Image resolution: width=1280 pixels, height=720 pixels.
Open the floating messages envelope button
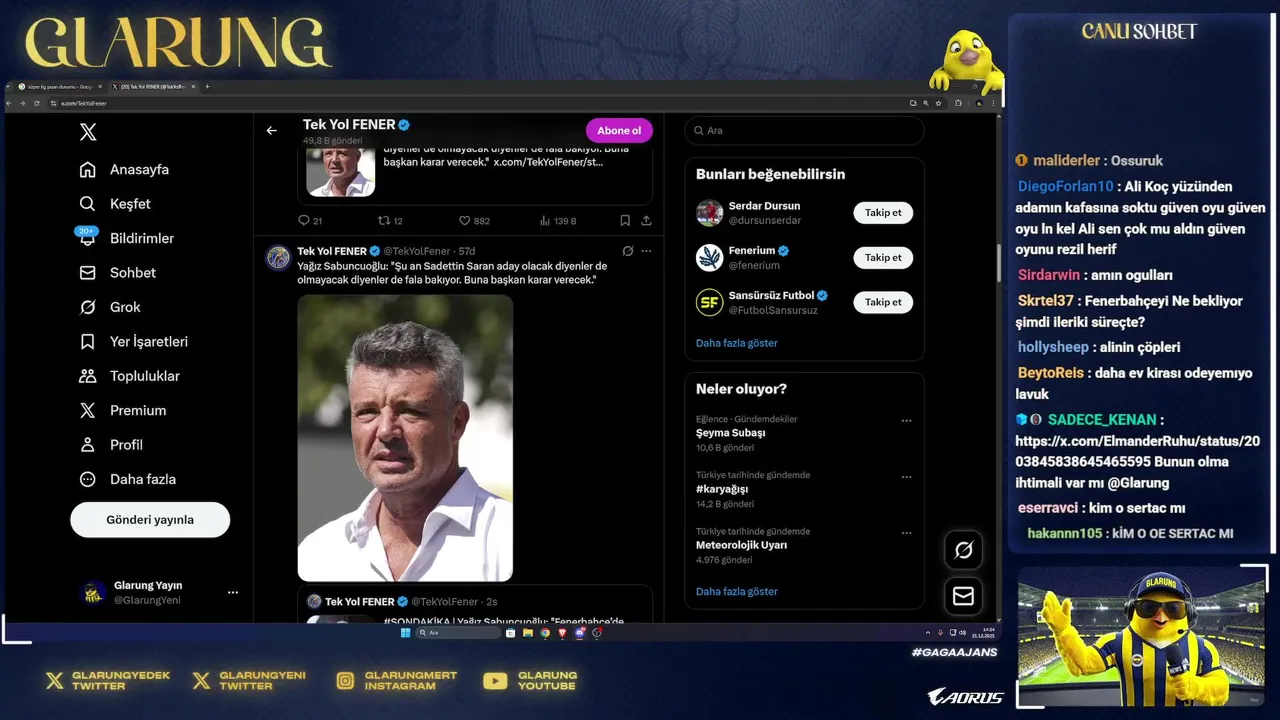[964, 596]
